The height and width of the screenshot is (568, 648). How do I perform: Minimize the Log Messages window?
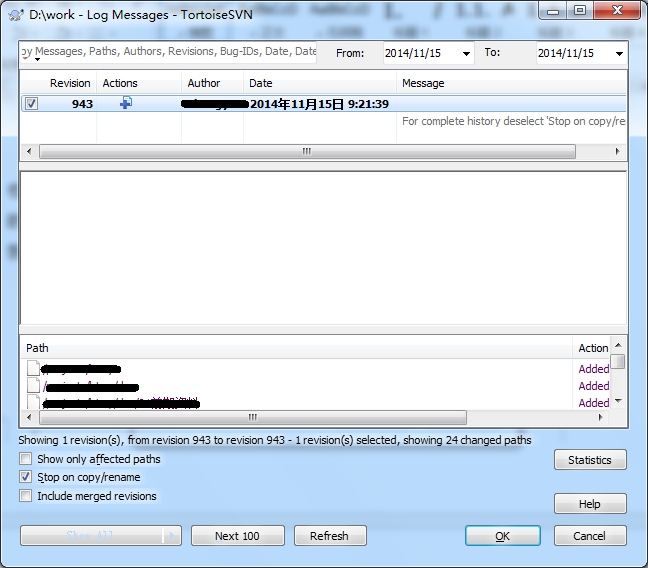point(553,11)
